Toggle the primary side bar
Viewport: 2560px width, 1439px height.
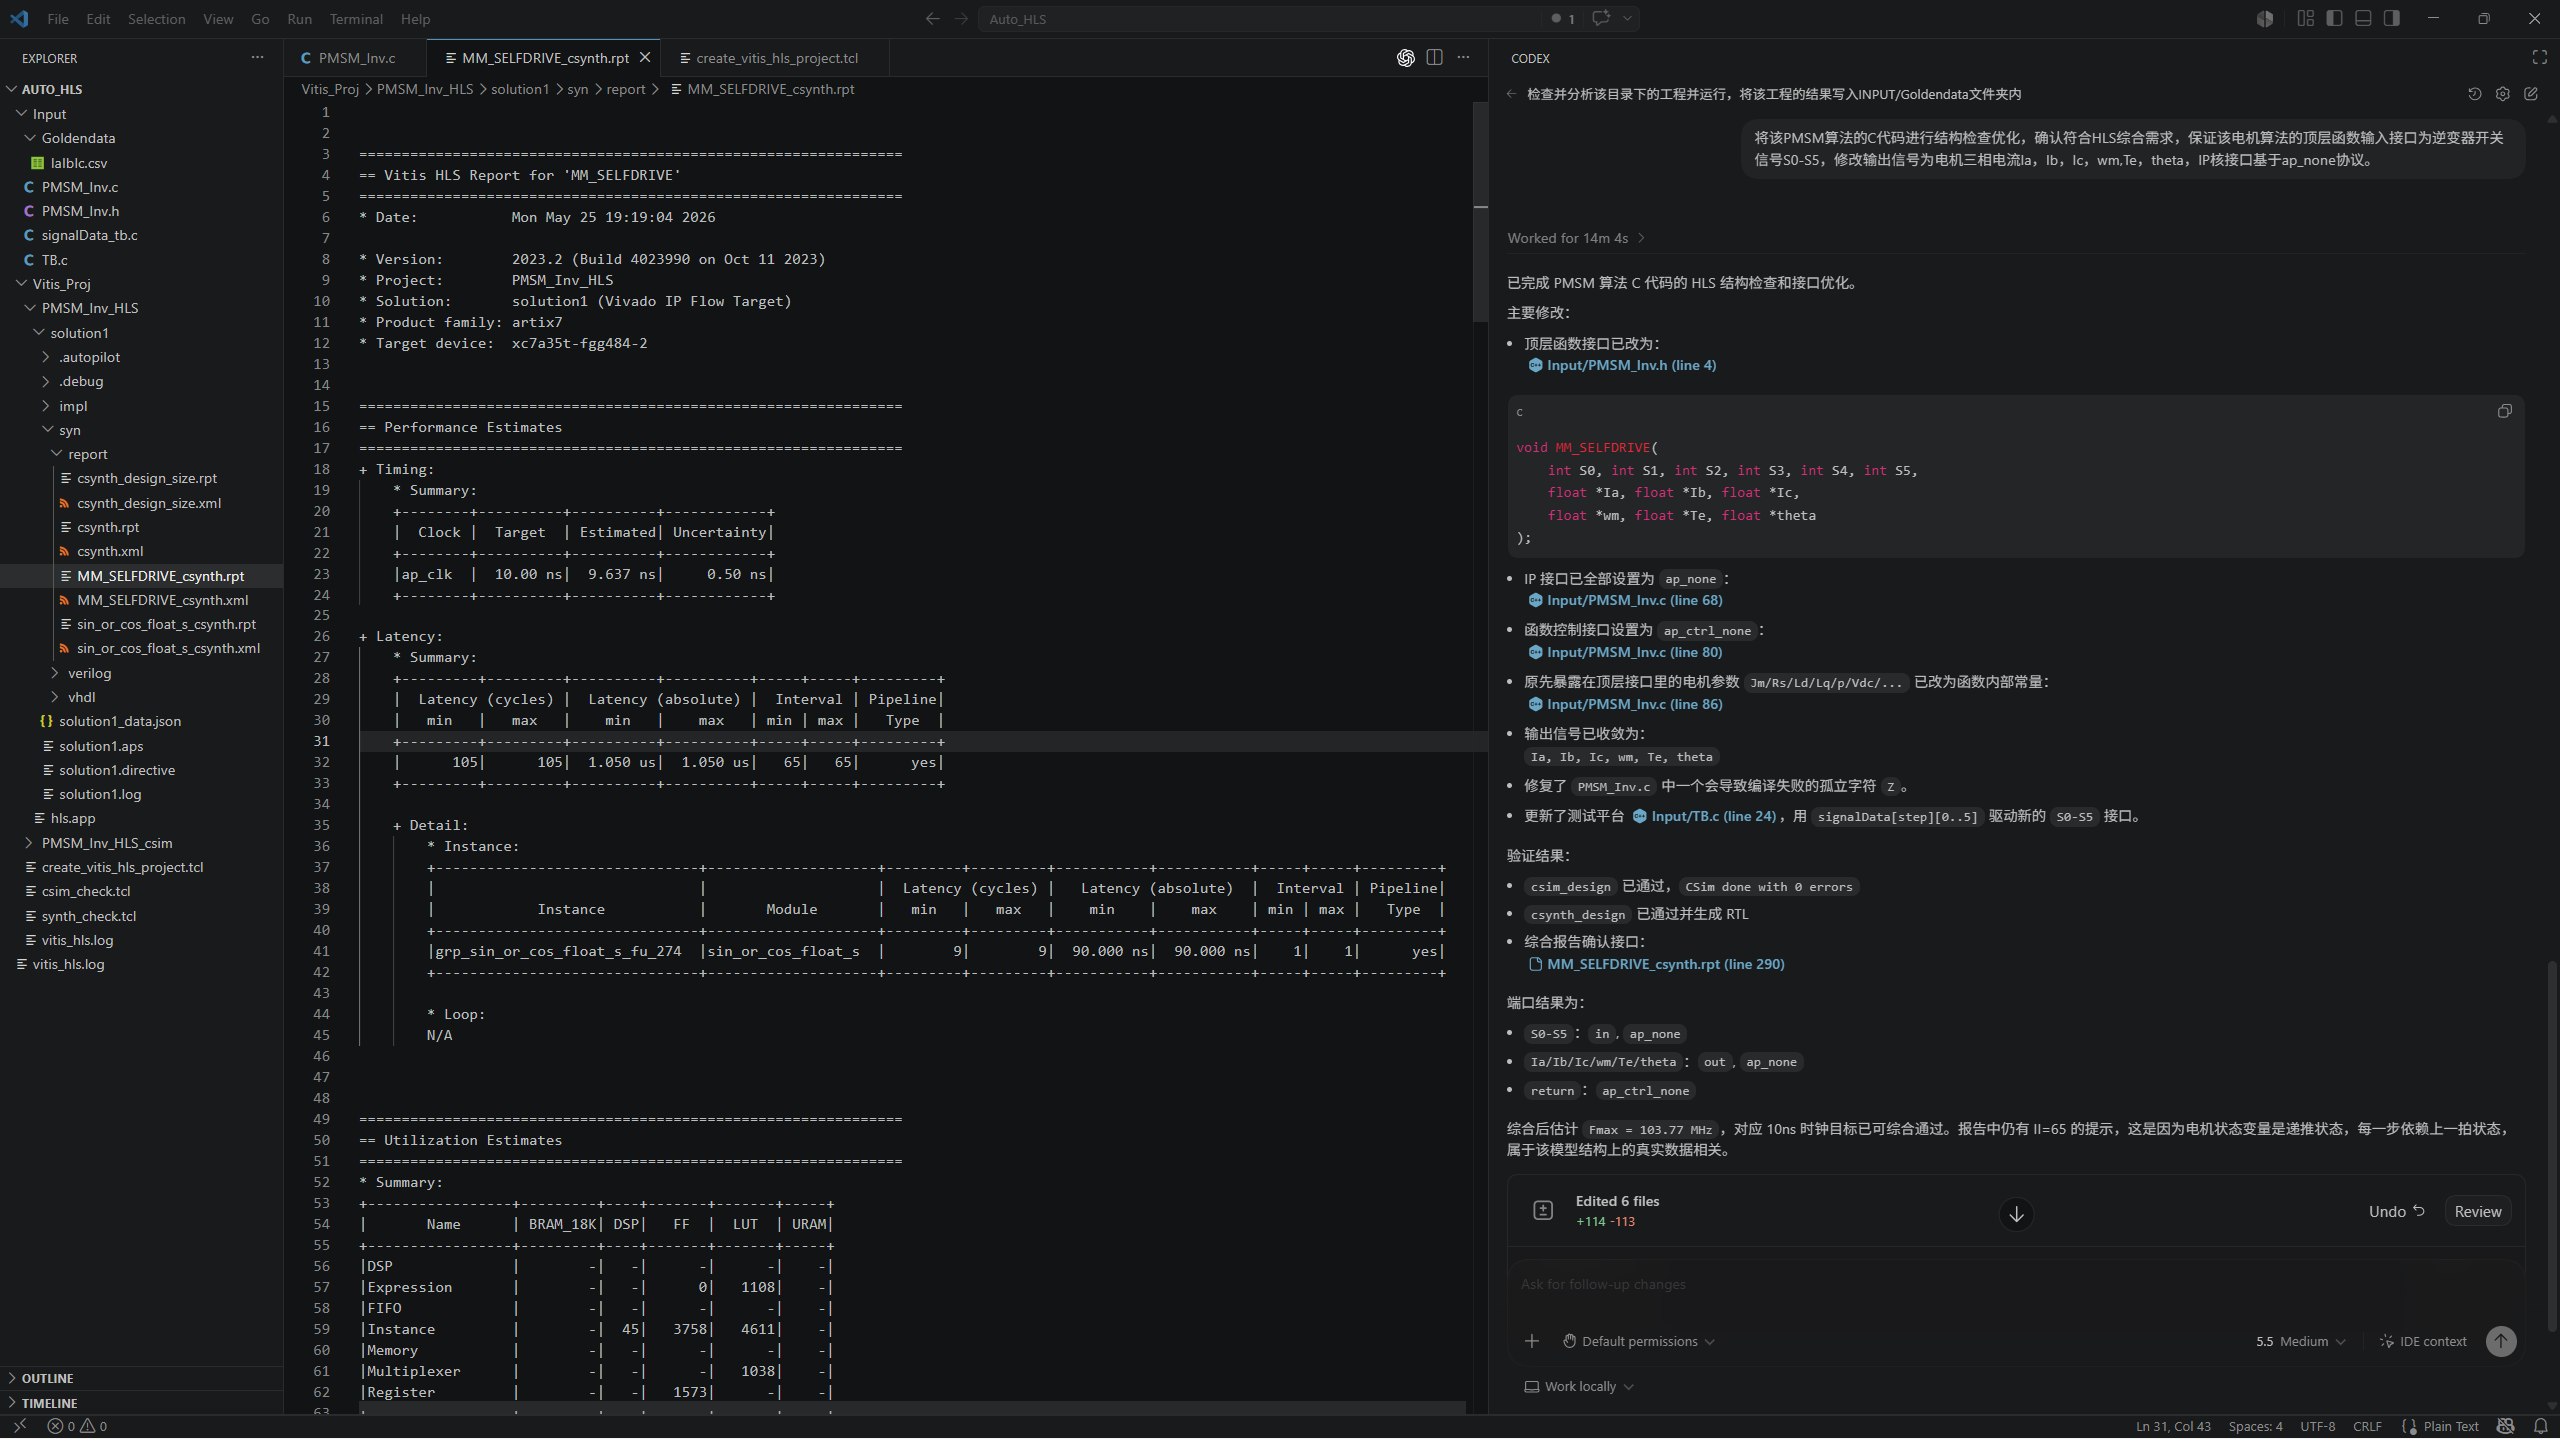[x=2334, y=18]
